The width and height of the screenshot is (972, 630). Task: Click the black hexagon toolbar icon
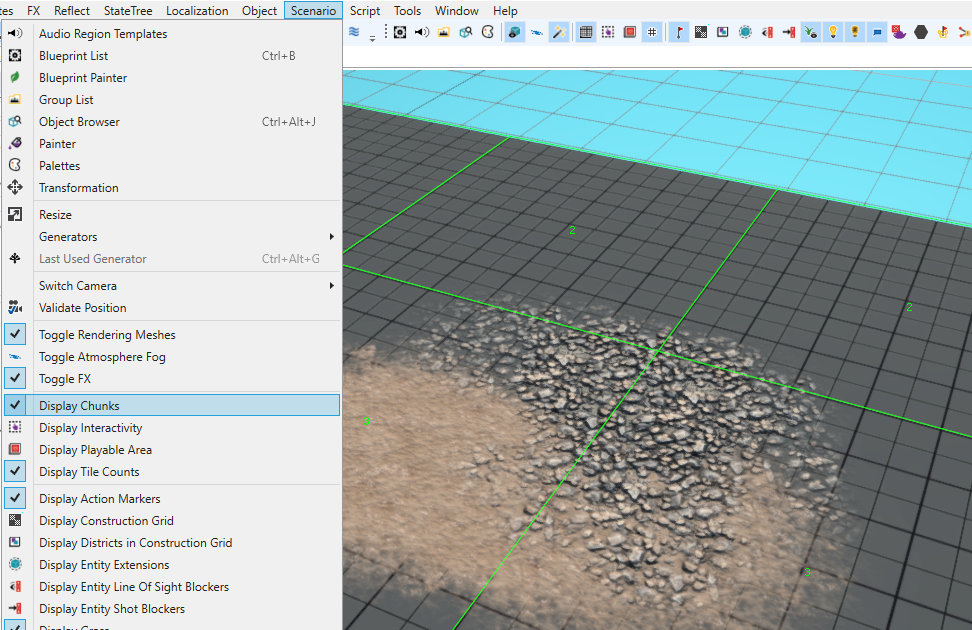[x=921, y=32]
